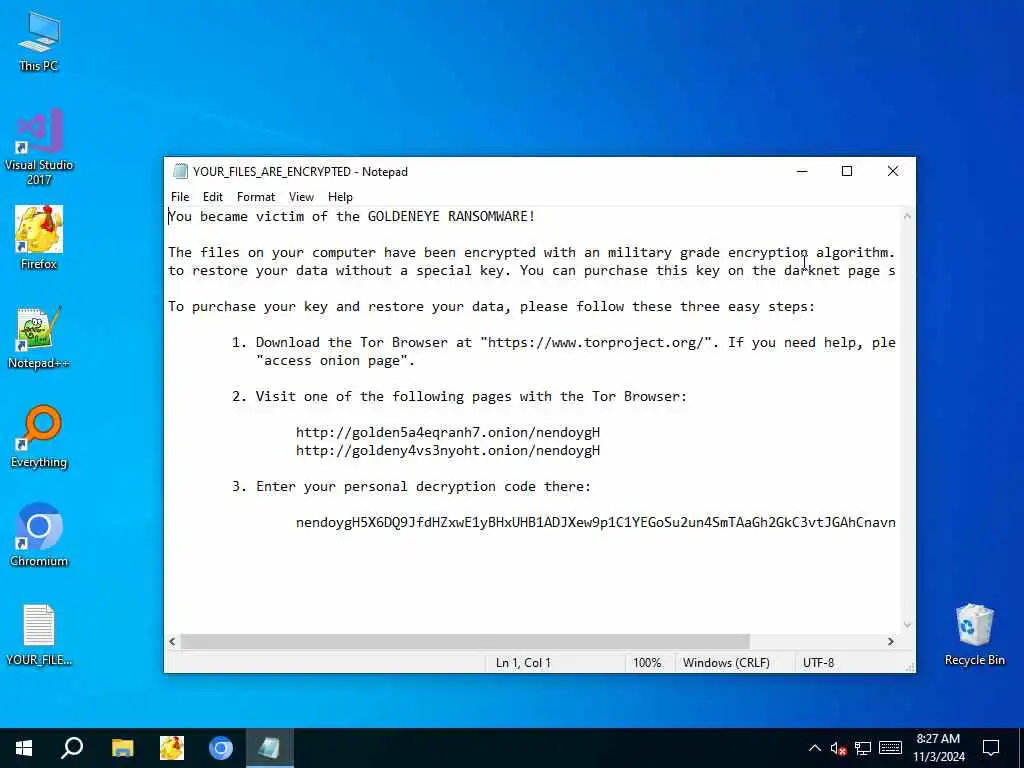Image resolution: width=1024 pixels, height=768 pixels.
Task: Select the YOUR_FILE... text file on desktop
Action: coord(39,634)
